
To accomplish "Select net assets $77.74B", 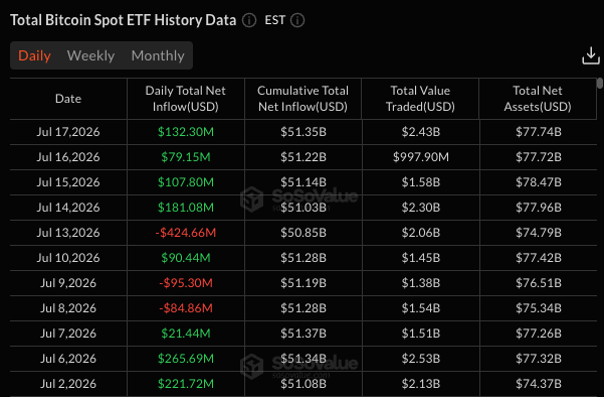I will [x=538, y=132].
